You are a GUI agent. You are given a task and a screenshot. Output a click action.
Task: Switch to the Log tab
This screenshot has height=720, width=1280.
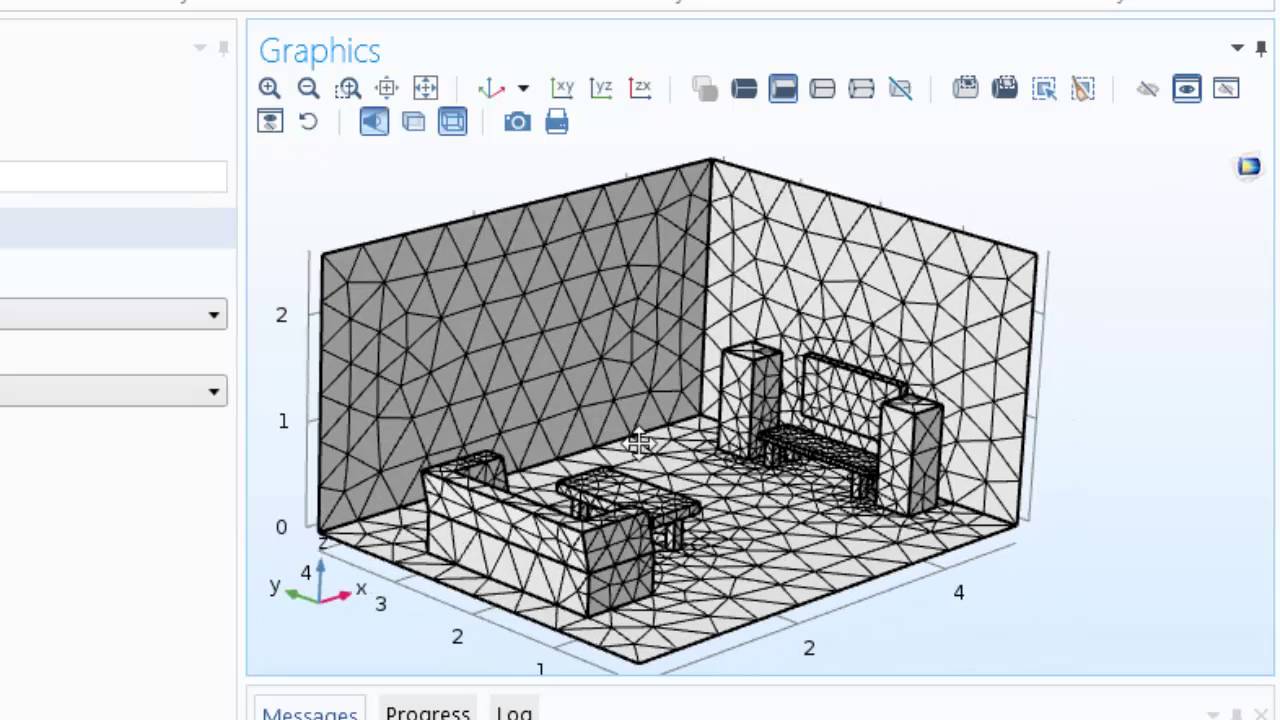(x=514, y=711)
